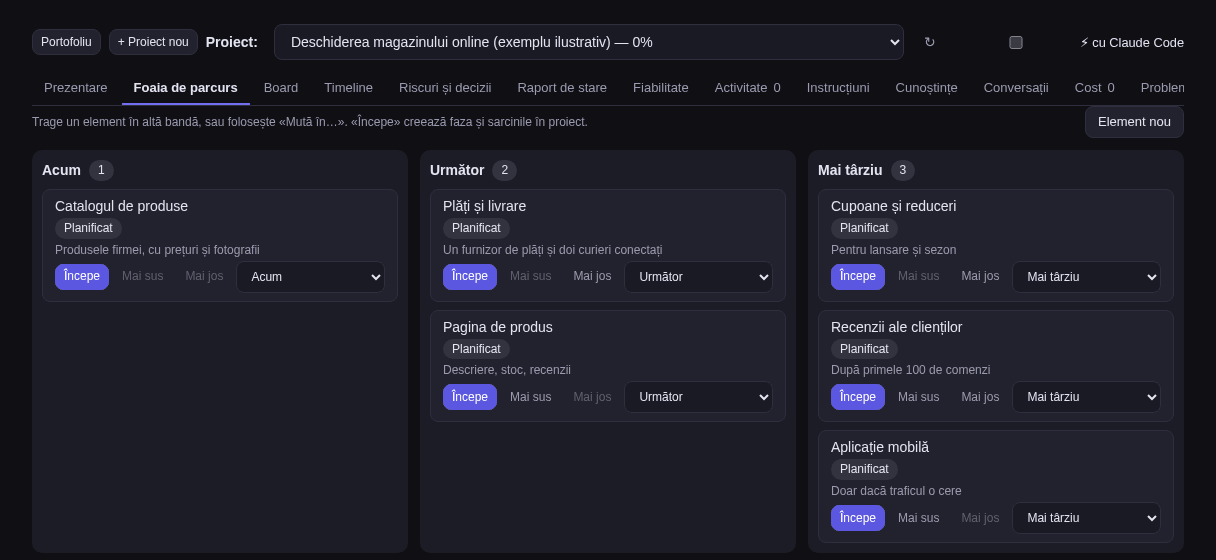Open the Conversații tab
1216x560 pixels.
(x=1016, y=87)
